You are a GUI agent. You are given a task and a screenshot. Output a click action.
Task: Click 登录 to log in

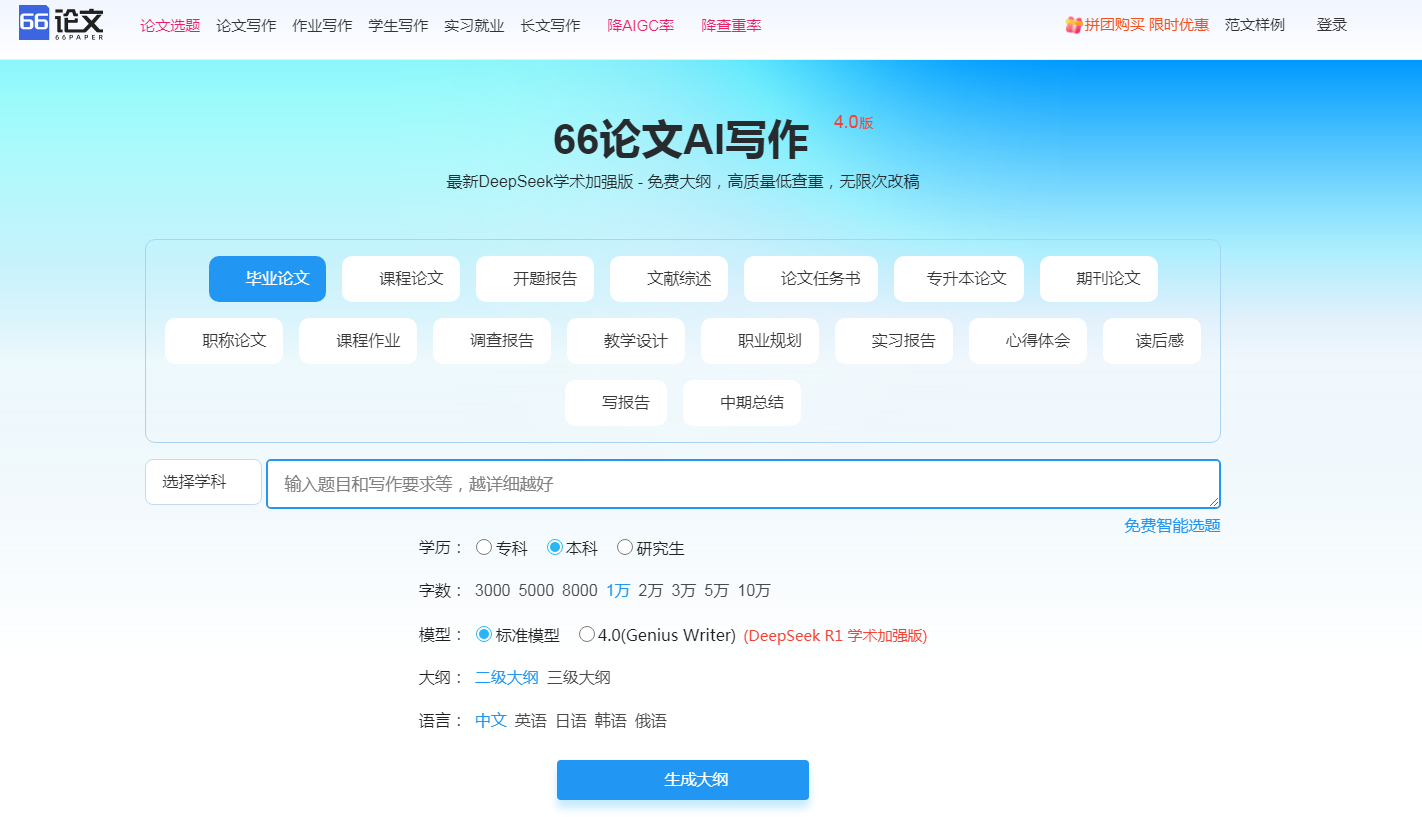[1332, 24]
